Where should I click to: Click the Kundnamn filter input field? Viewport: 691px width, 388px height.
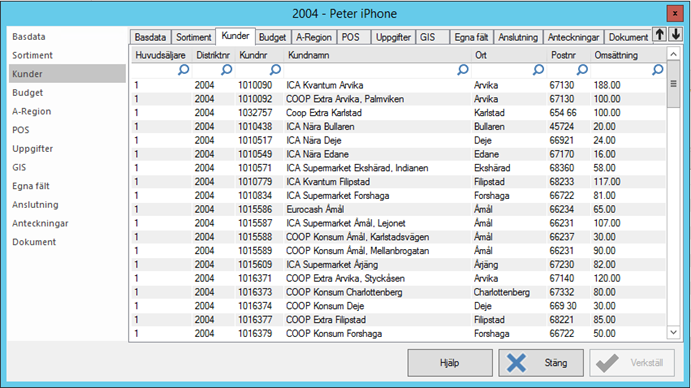[377, 70]
